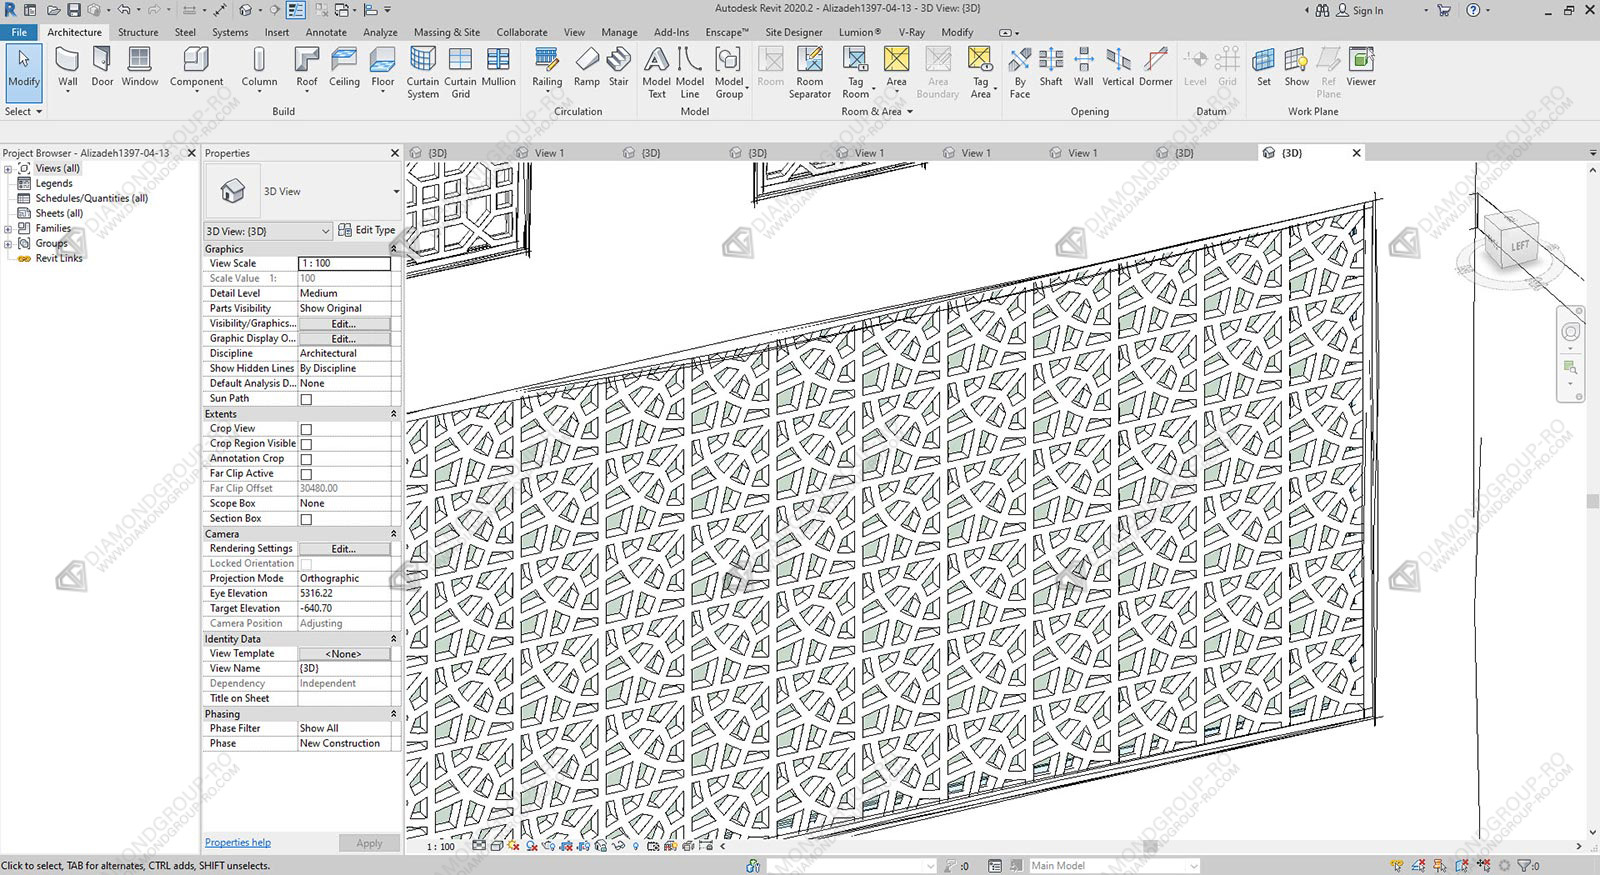
Task: Enable the Crop View checkbox
Action: coord(306,429)
